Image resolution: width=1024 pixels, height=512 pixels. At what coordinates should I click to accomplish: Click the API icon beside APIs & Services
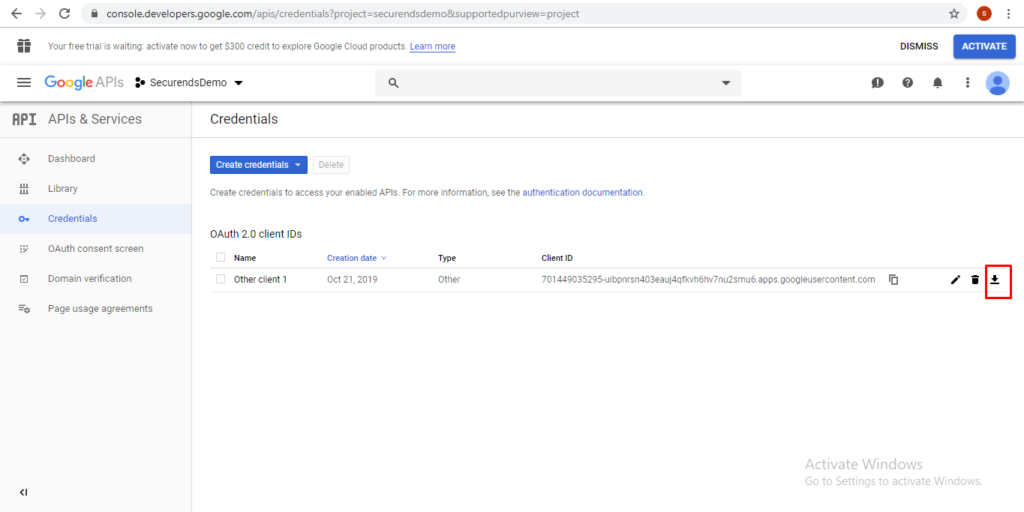25,120
